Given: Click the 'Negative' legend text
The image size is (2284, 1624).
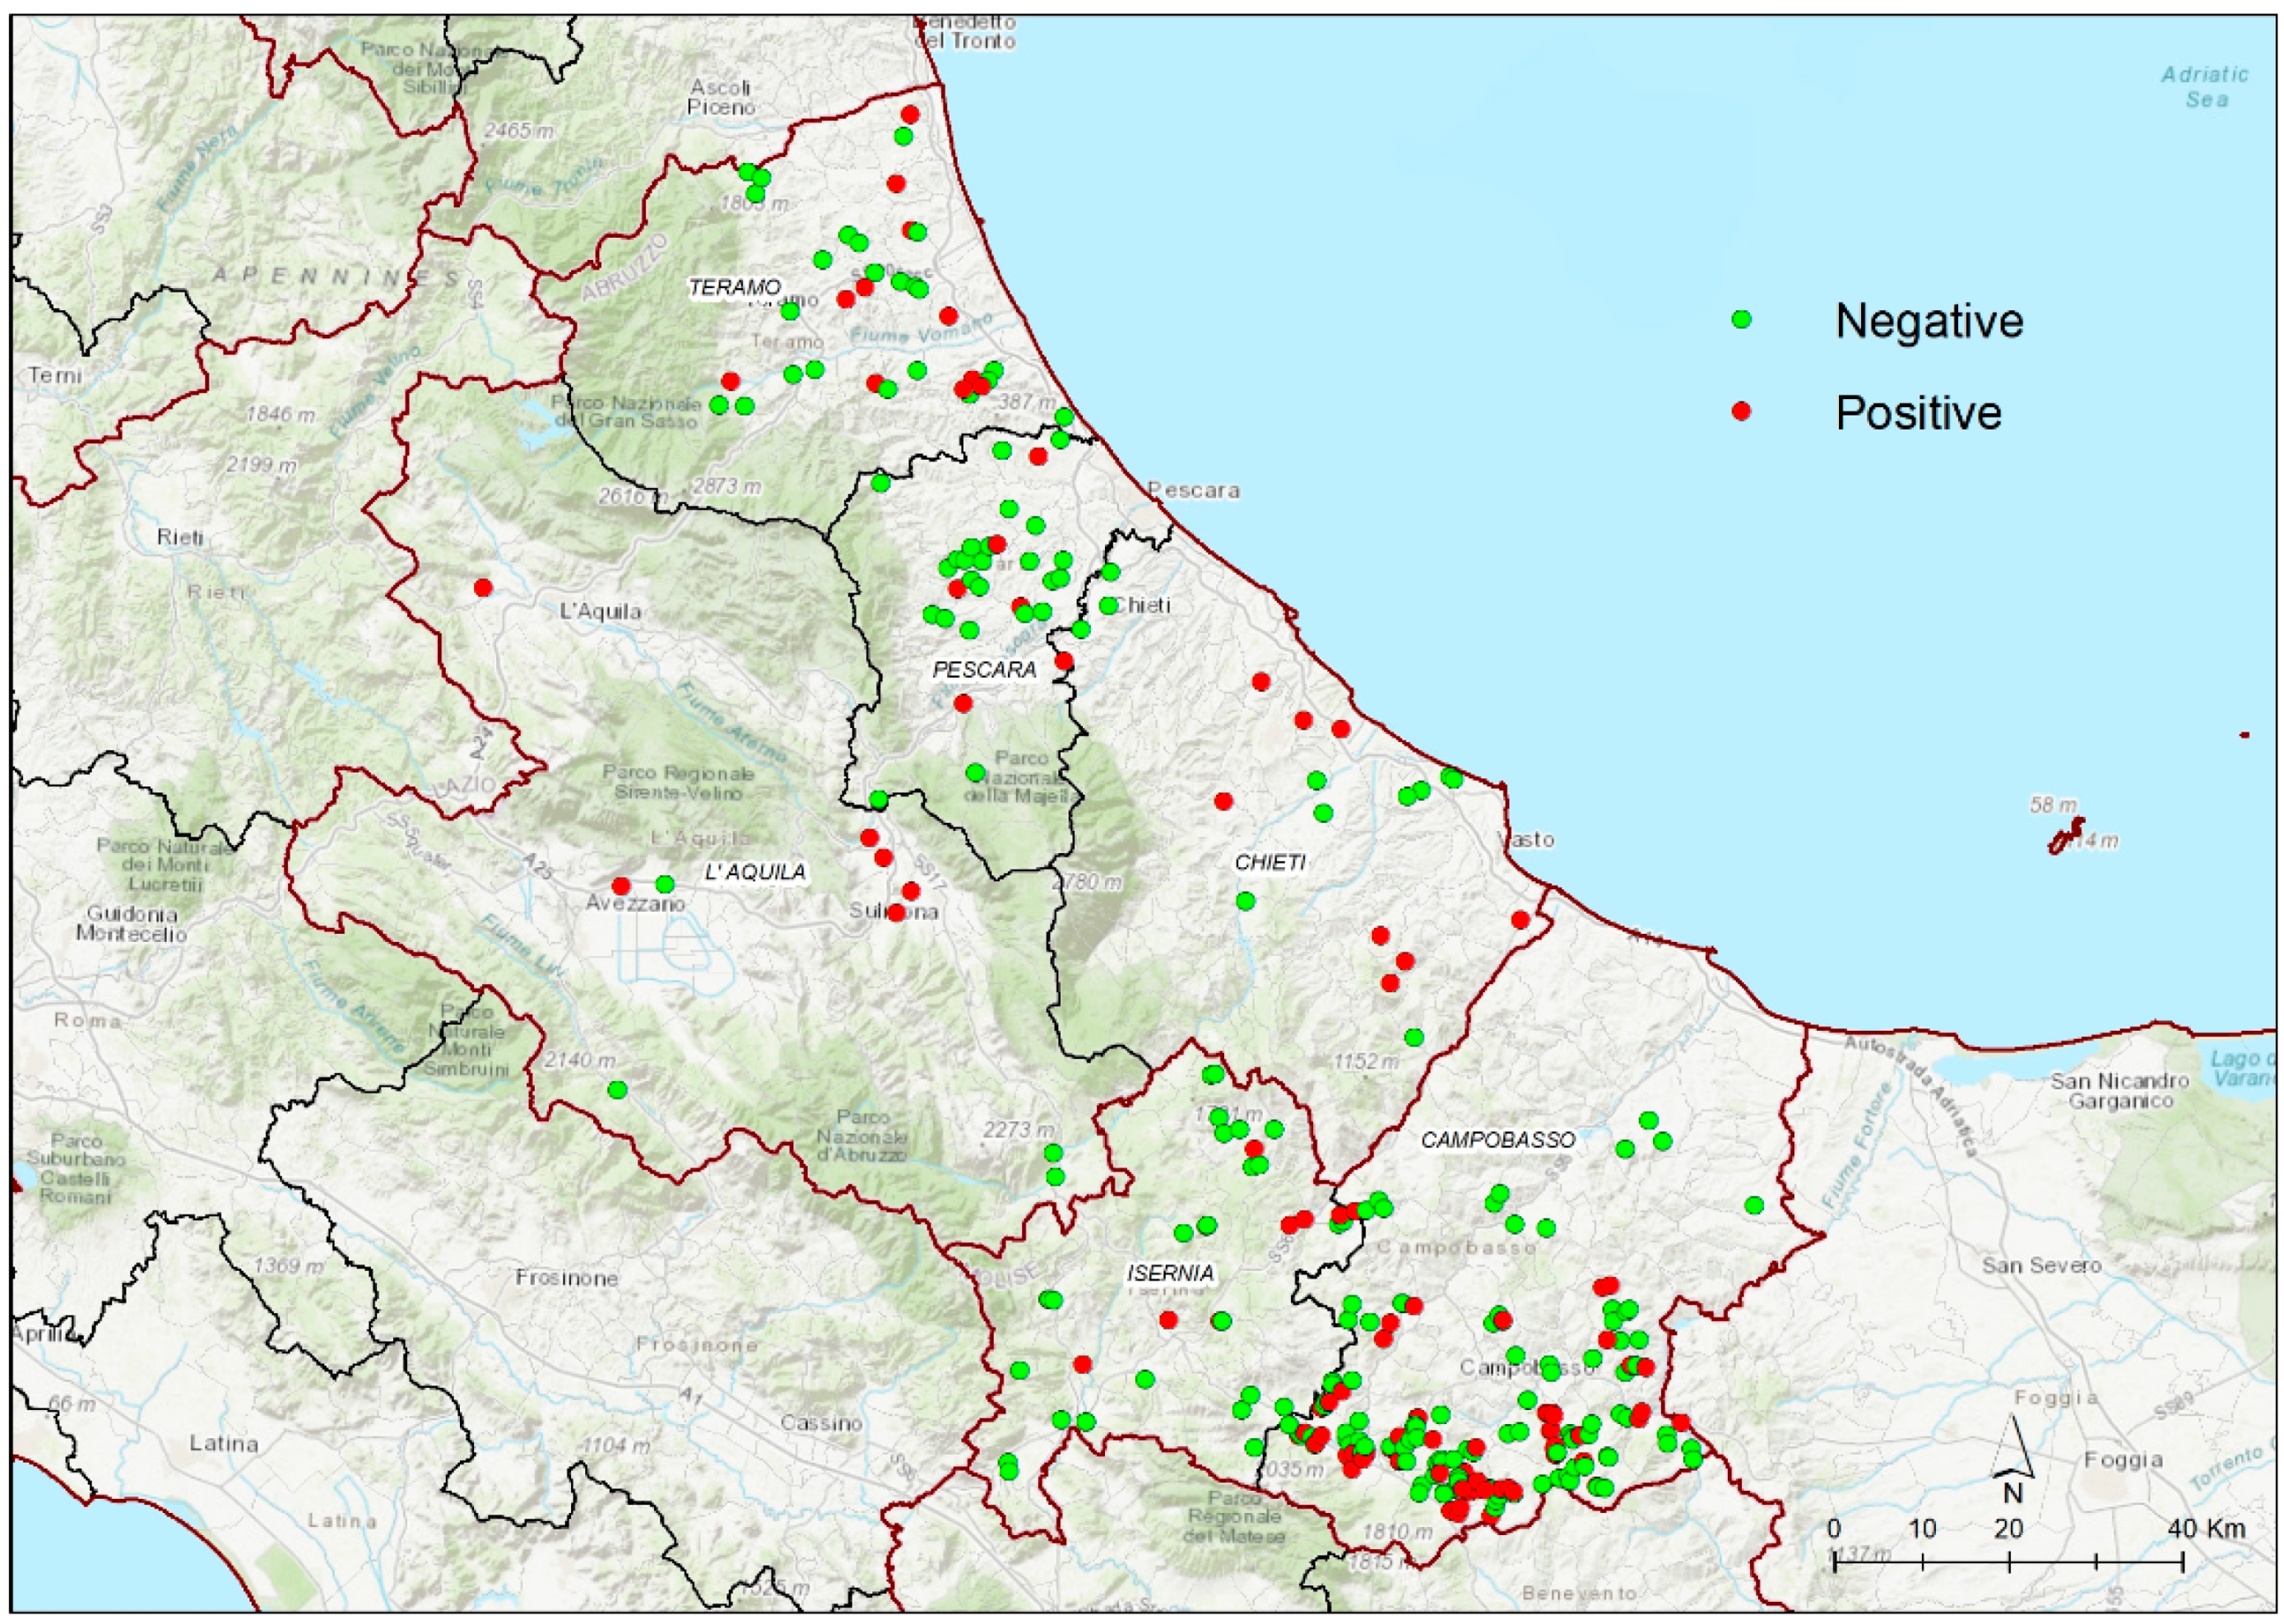Looking at the screenshot, I should pos(1928,321).
